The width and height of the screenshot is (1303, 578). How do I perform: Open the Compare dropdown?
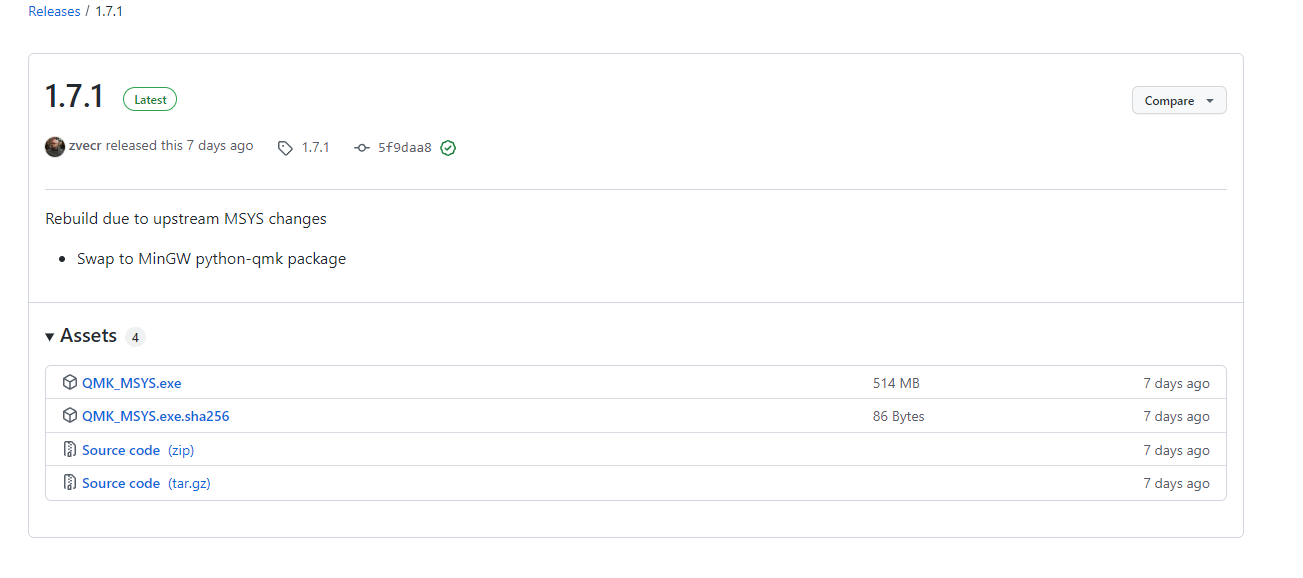[1179, 101]
